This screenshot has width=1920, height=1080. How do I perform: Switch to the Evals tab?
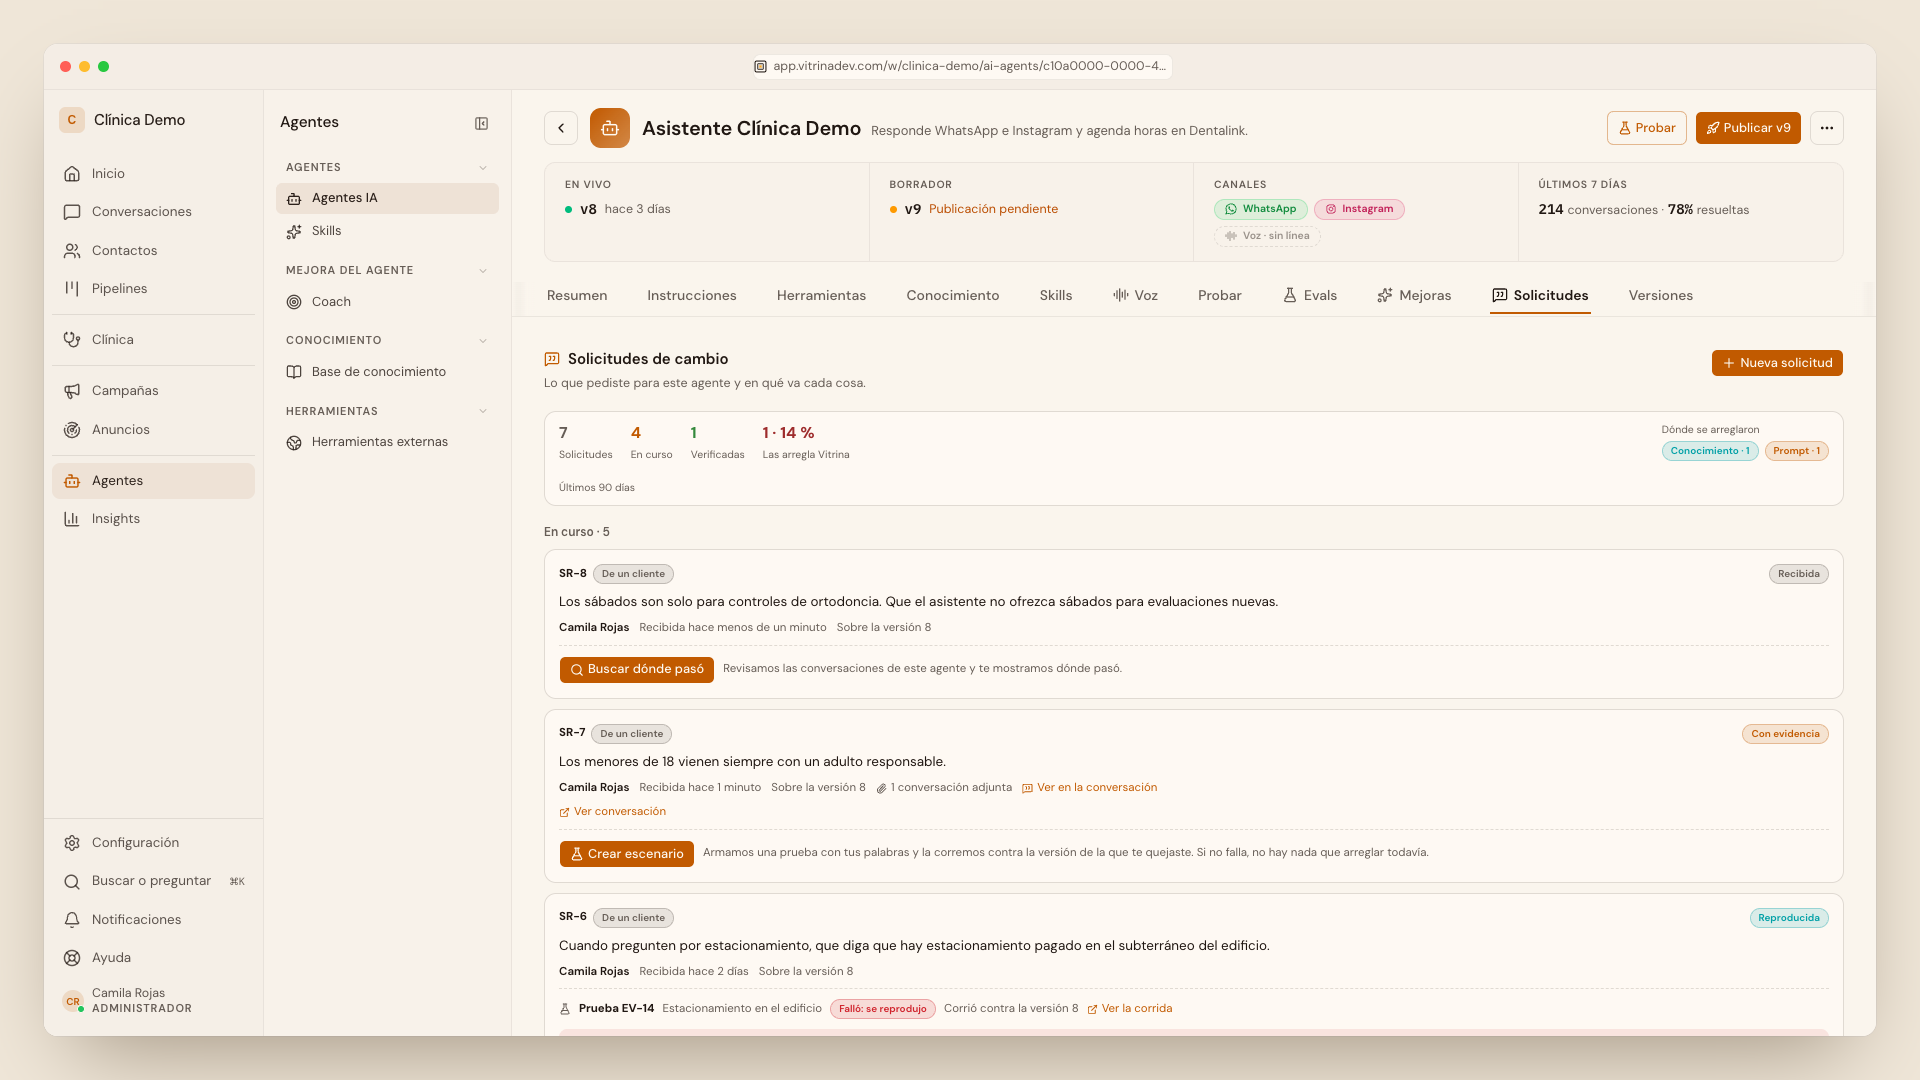click(1310, 296)
